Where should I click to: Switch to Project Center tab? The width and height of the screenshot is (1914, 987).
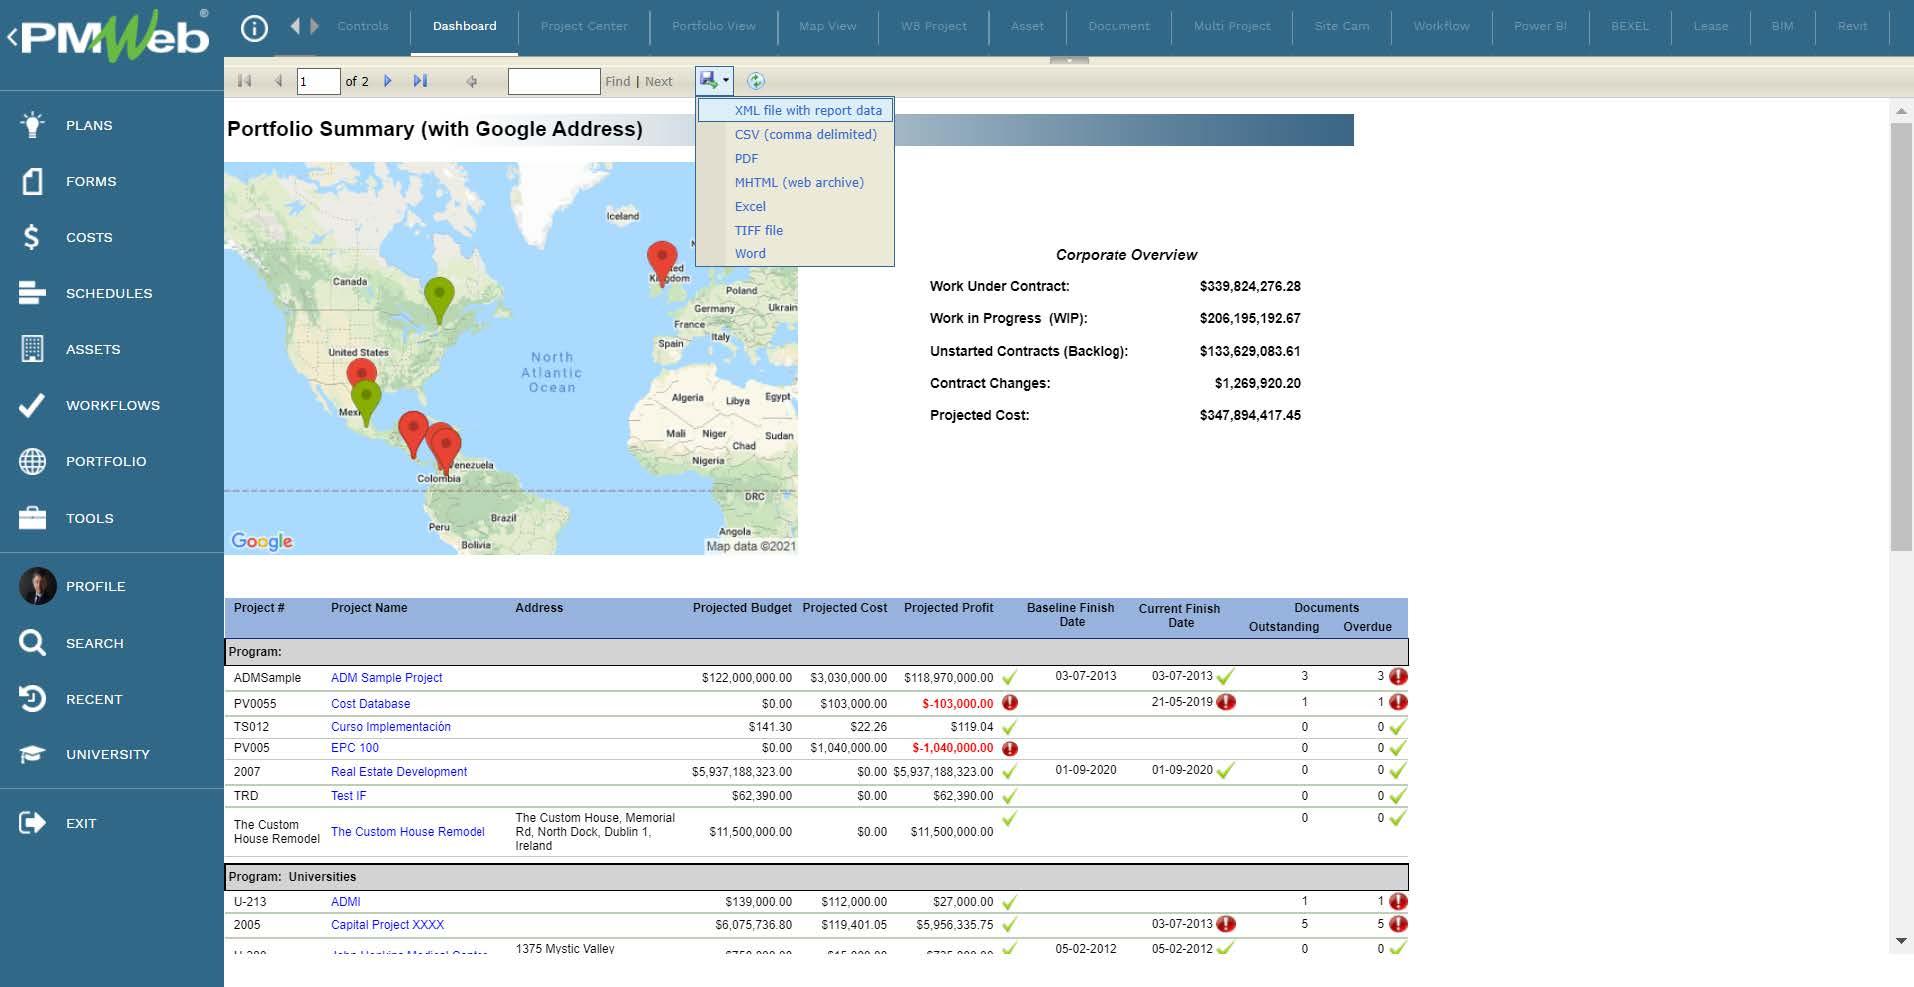(584, 26)
